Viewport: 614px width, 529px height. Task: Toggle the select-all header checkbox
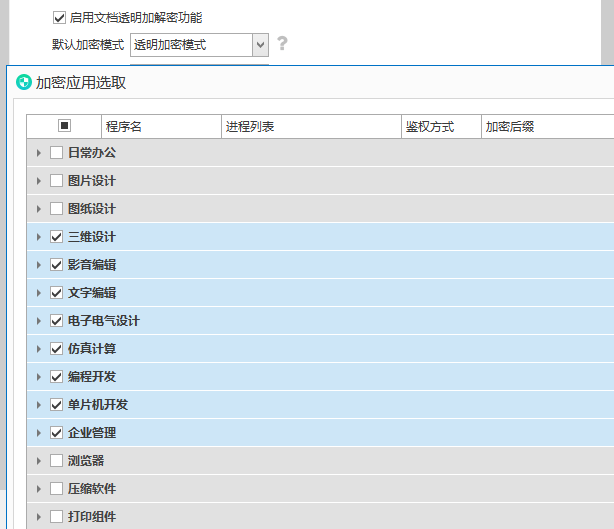[x=65, y=126]
